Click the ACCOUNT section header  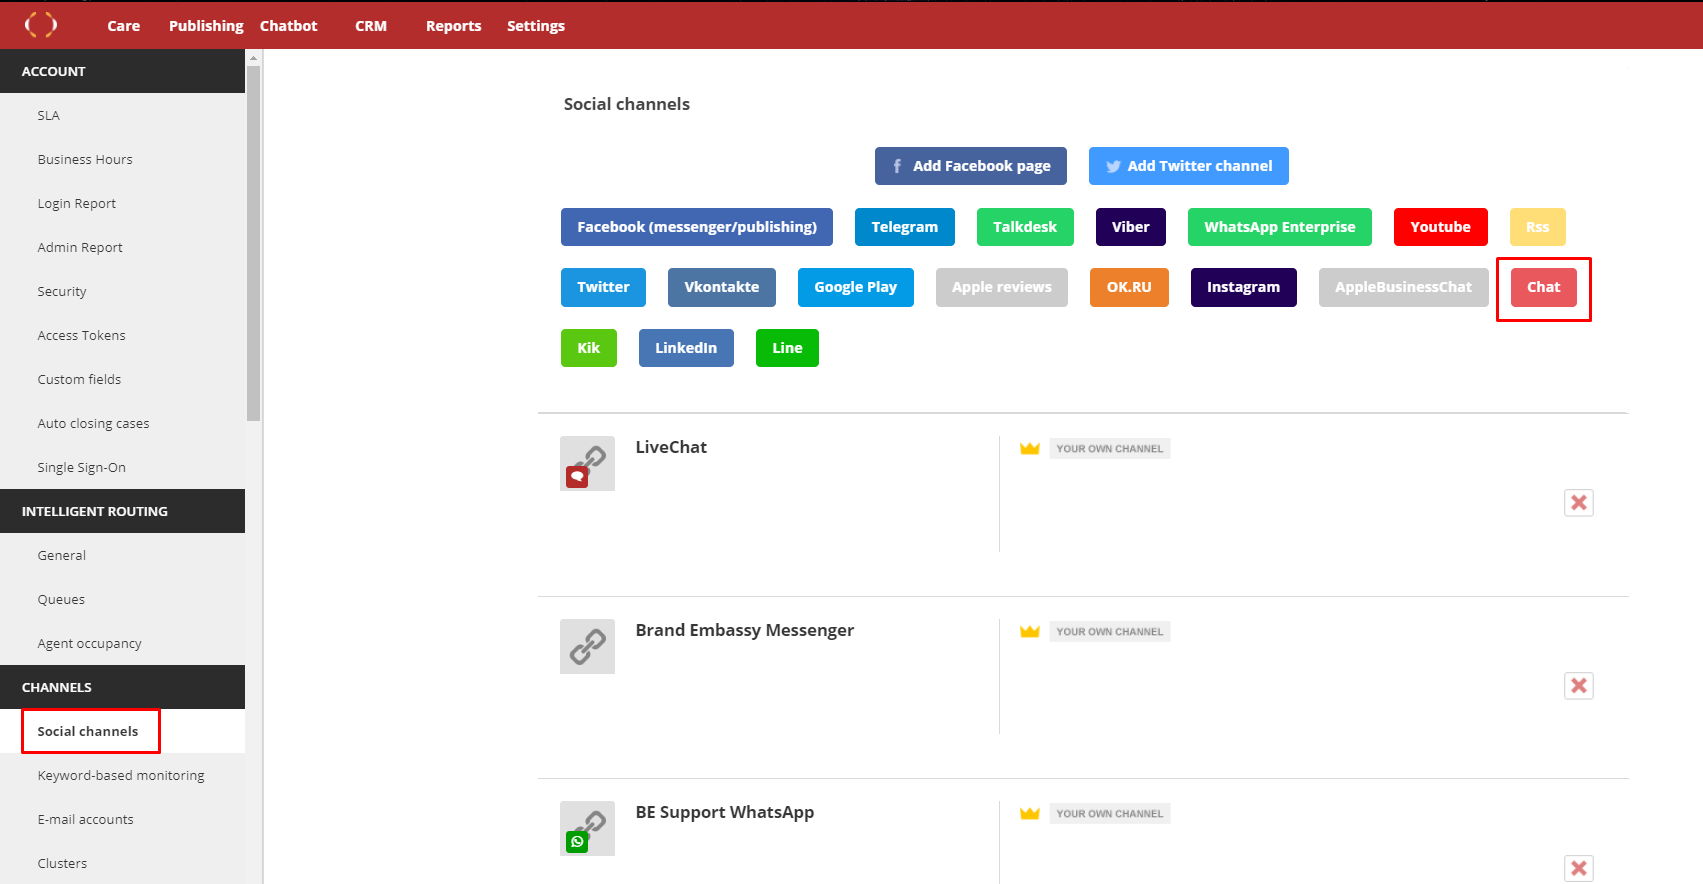[122, 71]
